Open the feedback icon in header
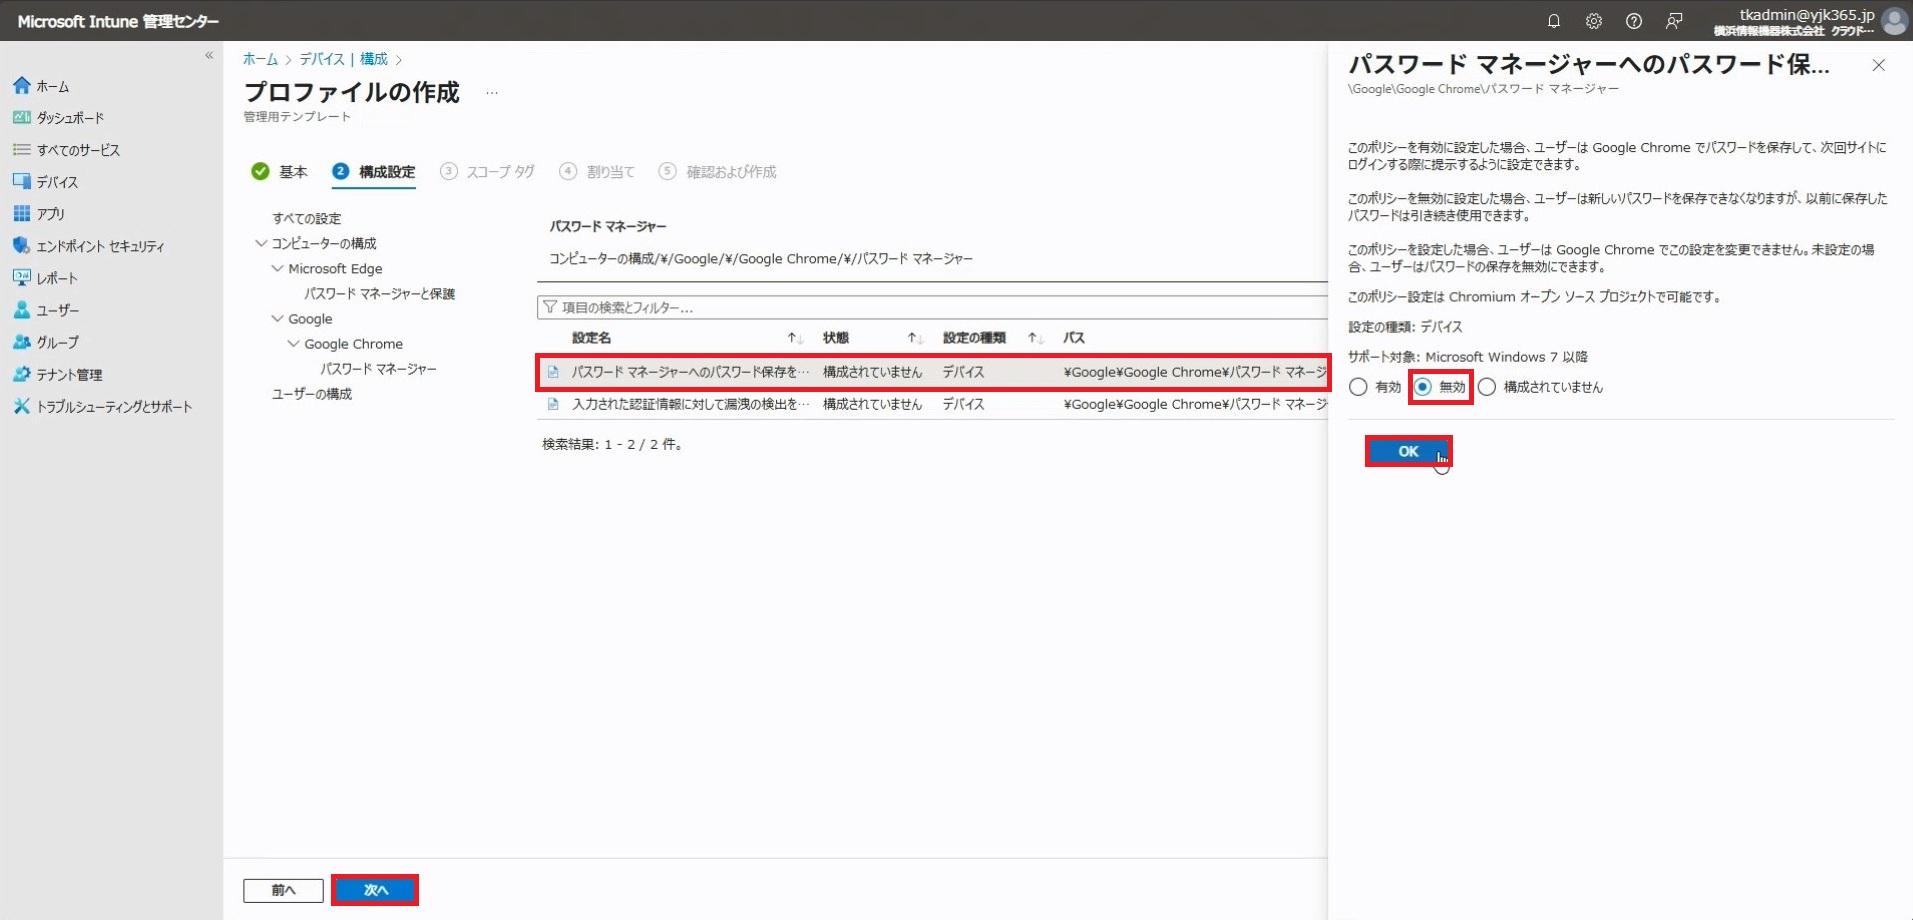The height and width of the screenshot is (920, 1913). pos(1674,21)
